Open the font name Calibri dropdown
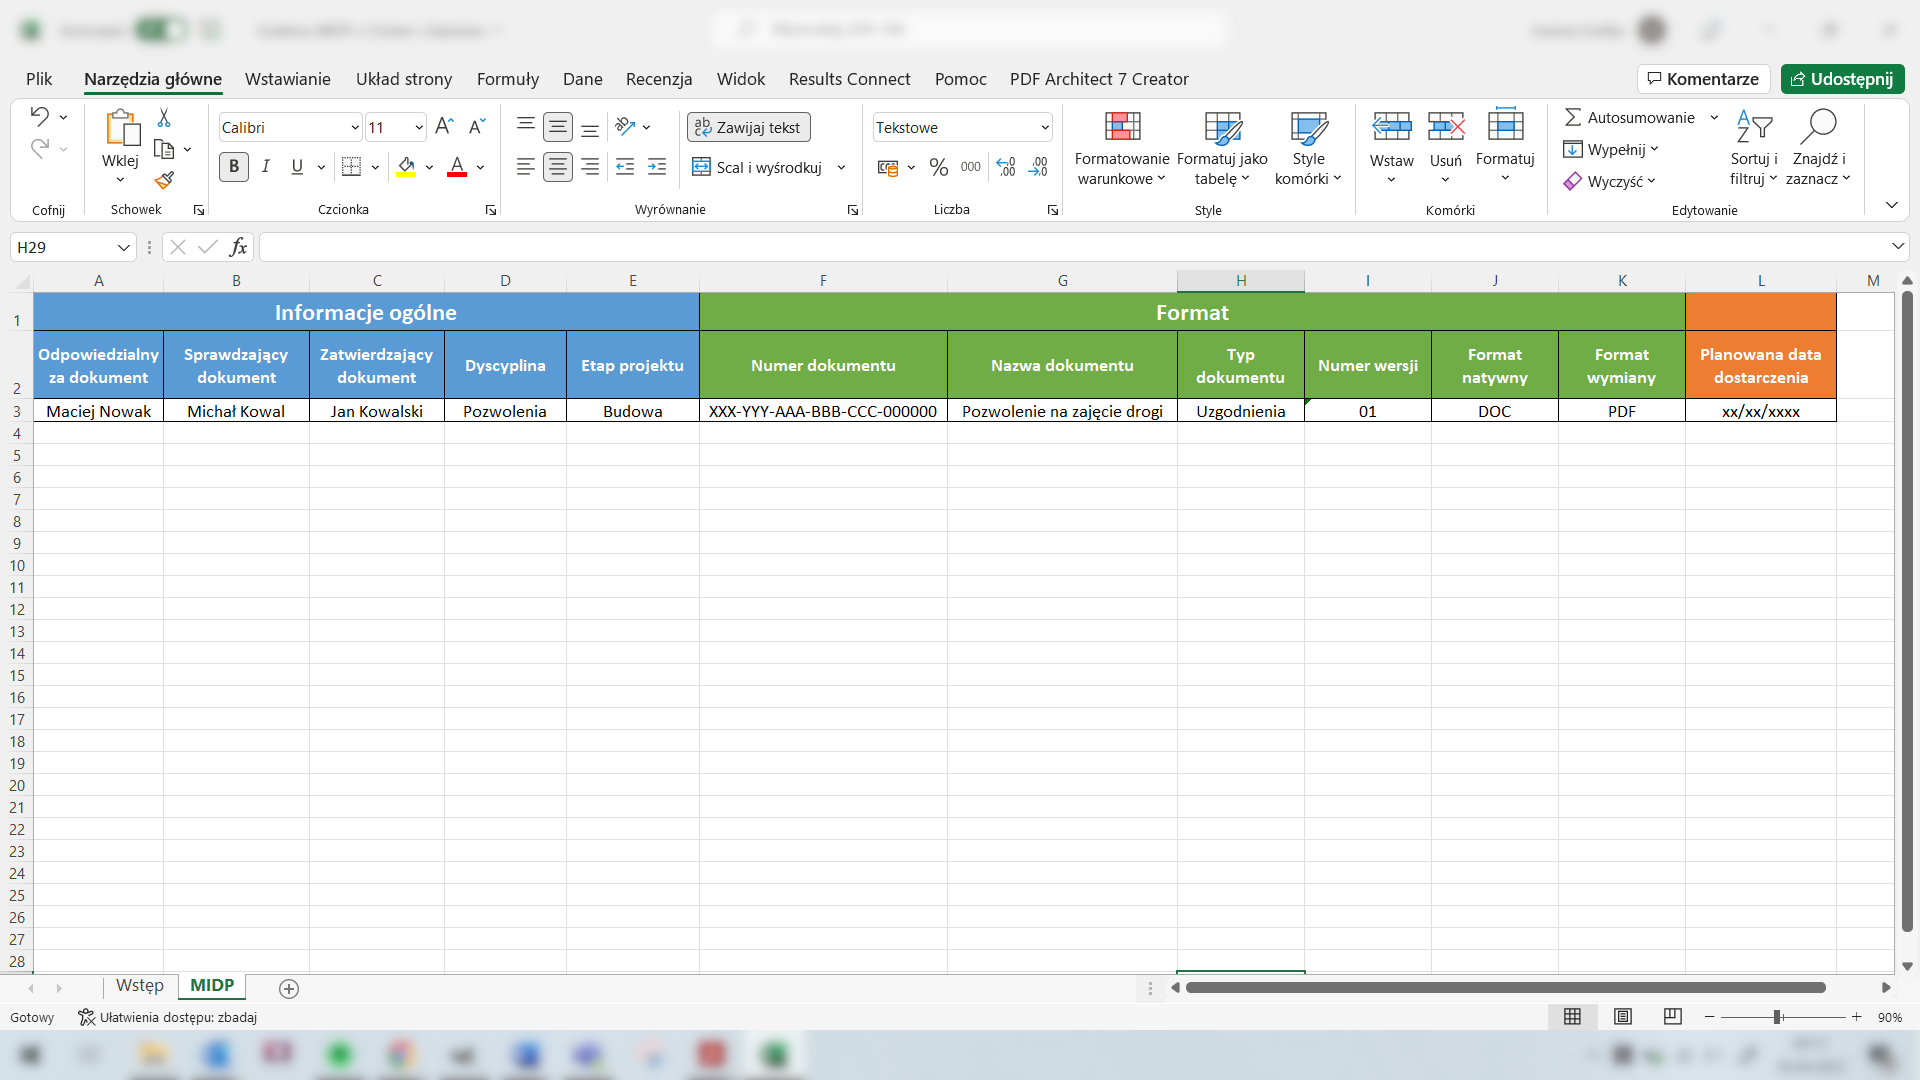Image resolution: width=1920 pixels, height=1080 pixels. point(354,128)
